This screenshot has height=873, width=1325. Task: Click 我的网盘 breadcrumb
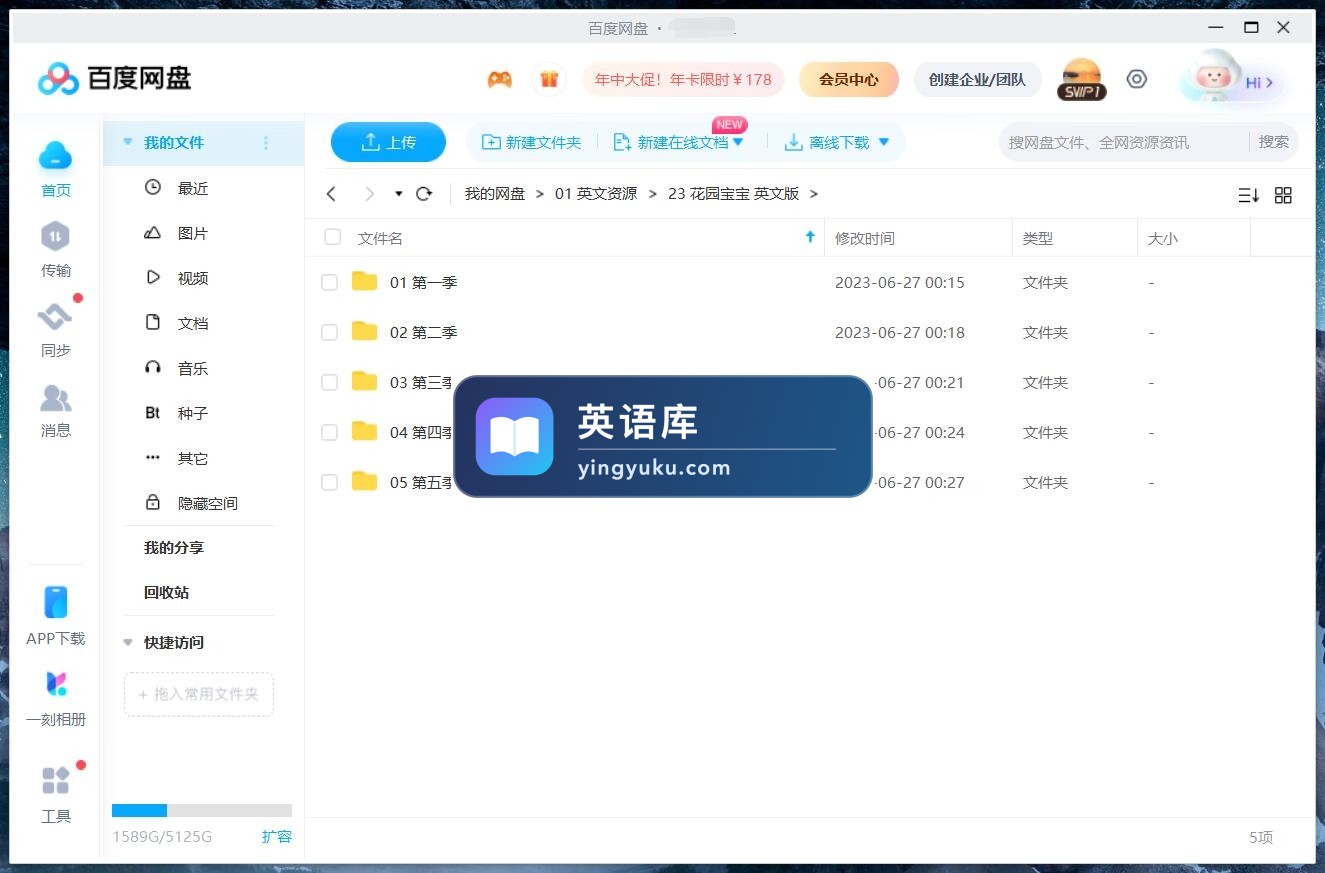(495, 194)
